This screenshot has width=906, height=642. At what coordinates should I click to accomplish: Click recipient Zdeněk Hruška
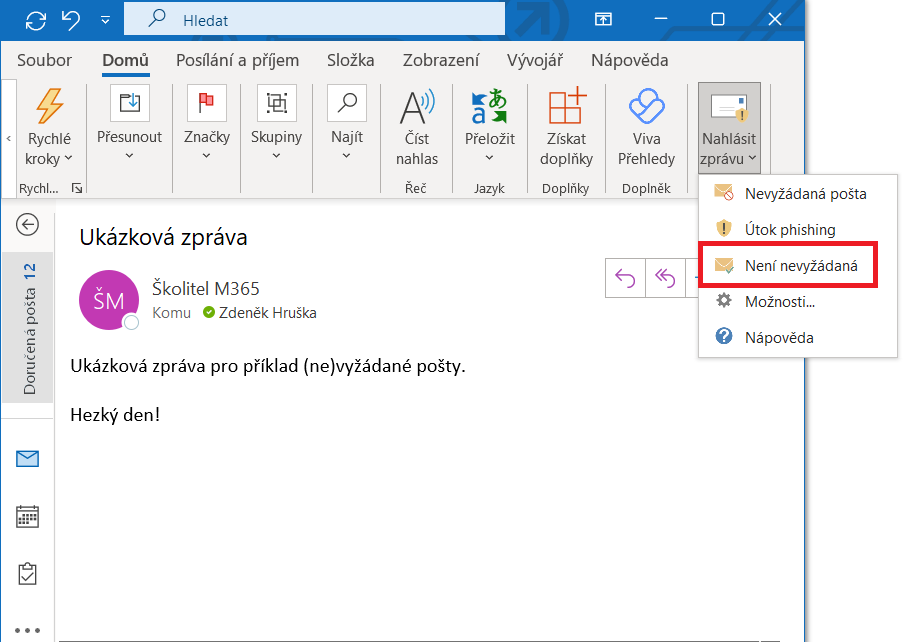pyautogui.click(x=268, y=313)
